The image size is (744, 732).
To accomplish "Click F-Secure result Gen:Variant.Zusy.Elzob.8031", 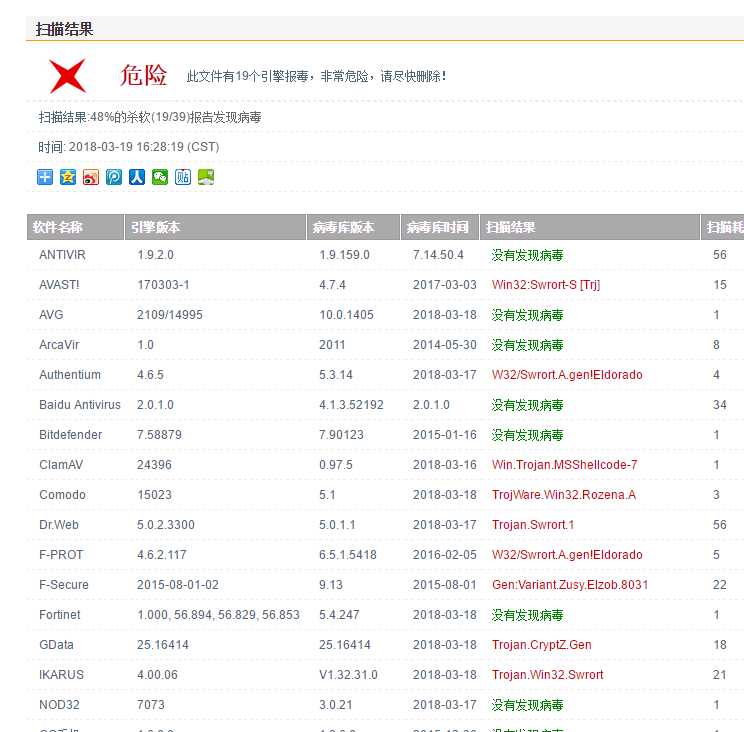I will 570,584.
